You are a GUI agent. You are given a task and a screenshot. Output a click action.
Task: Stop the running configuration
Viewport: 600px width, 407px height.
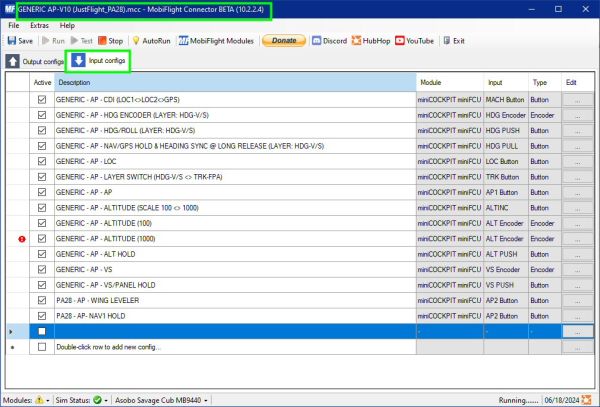tap(110, 41)
